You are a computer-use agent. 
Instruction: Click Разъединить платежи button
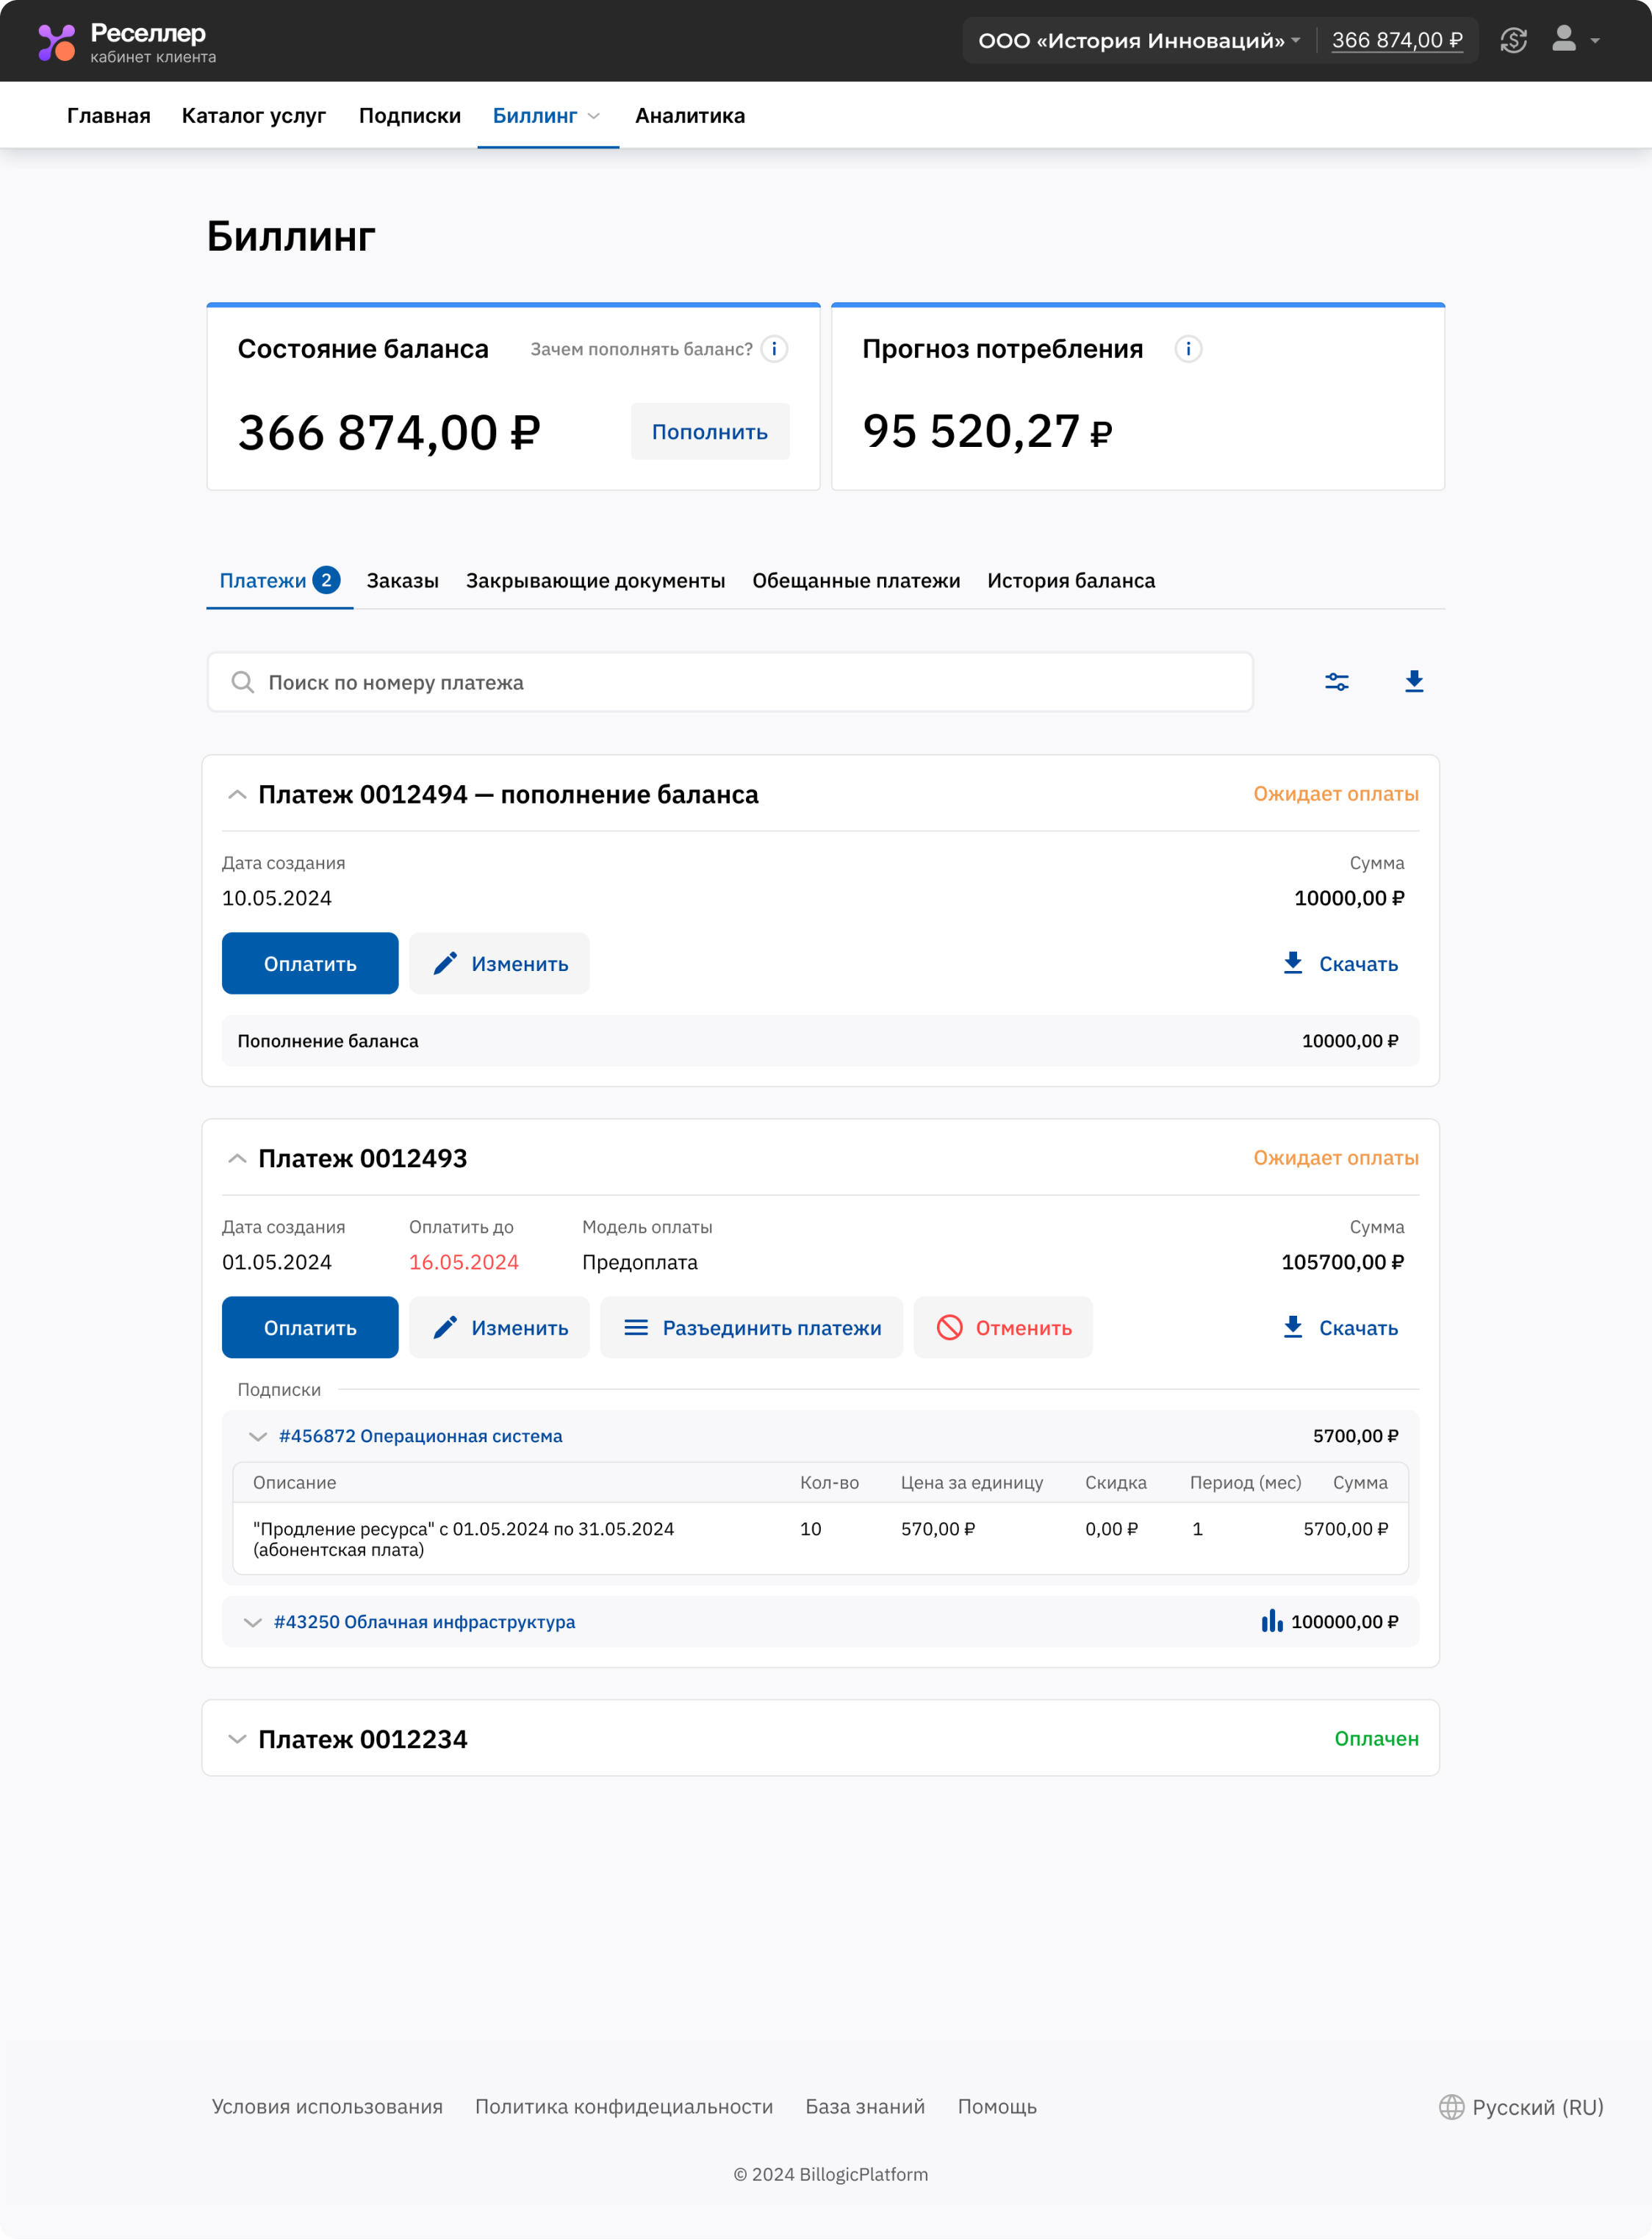(751, 1328)
